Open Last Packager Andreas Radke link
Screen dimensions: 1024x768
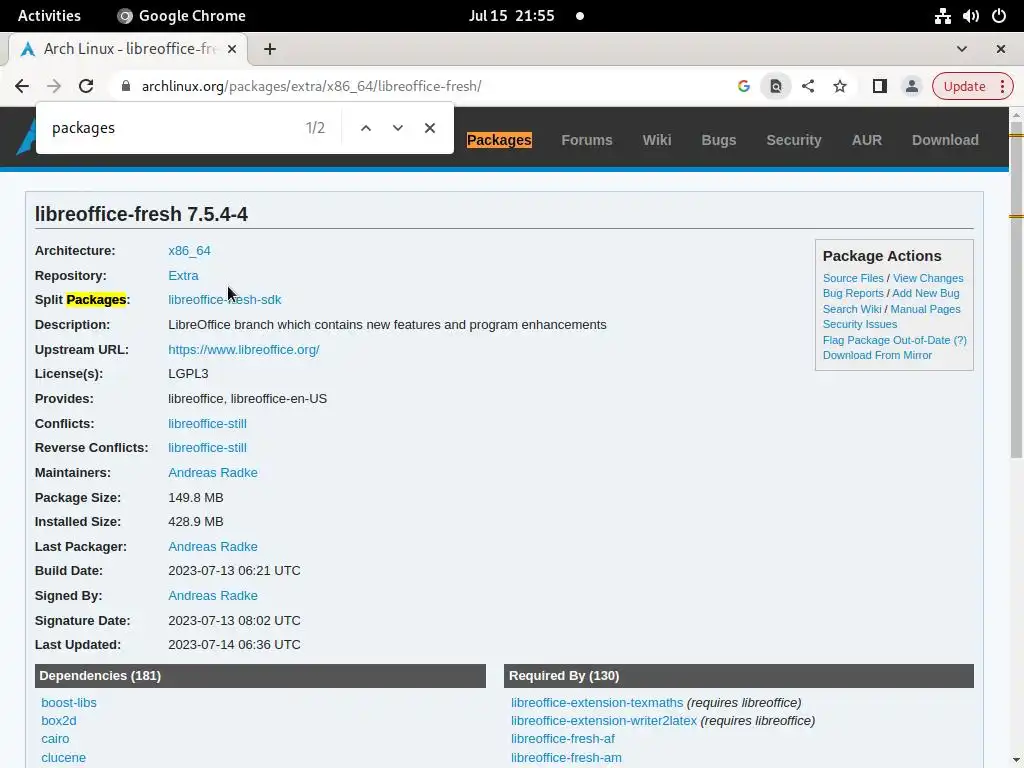(x=213, y=547)
